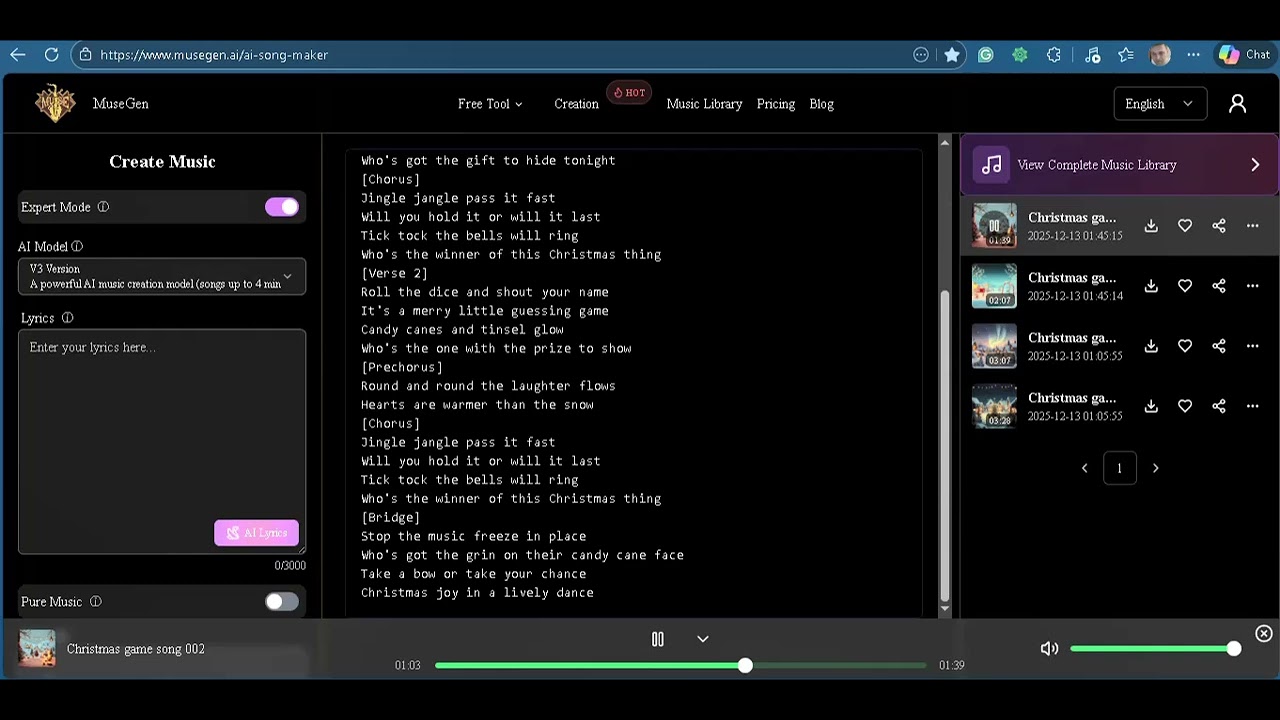Viewport: 1280px width, 720px height.
Task: Open the Copilot Chat button
Action: [x=1244, y=55]
